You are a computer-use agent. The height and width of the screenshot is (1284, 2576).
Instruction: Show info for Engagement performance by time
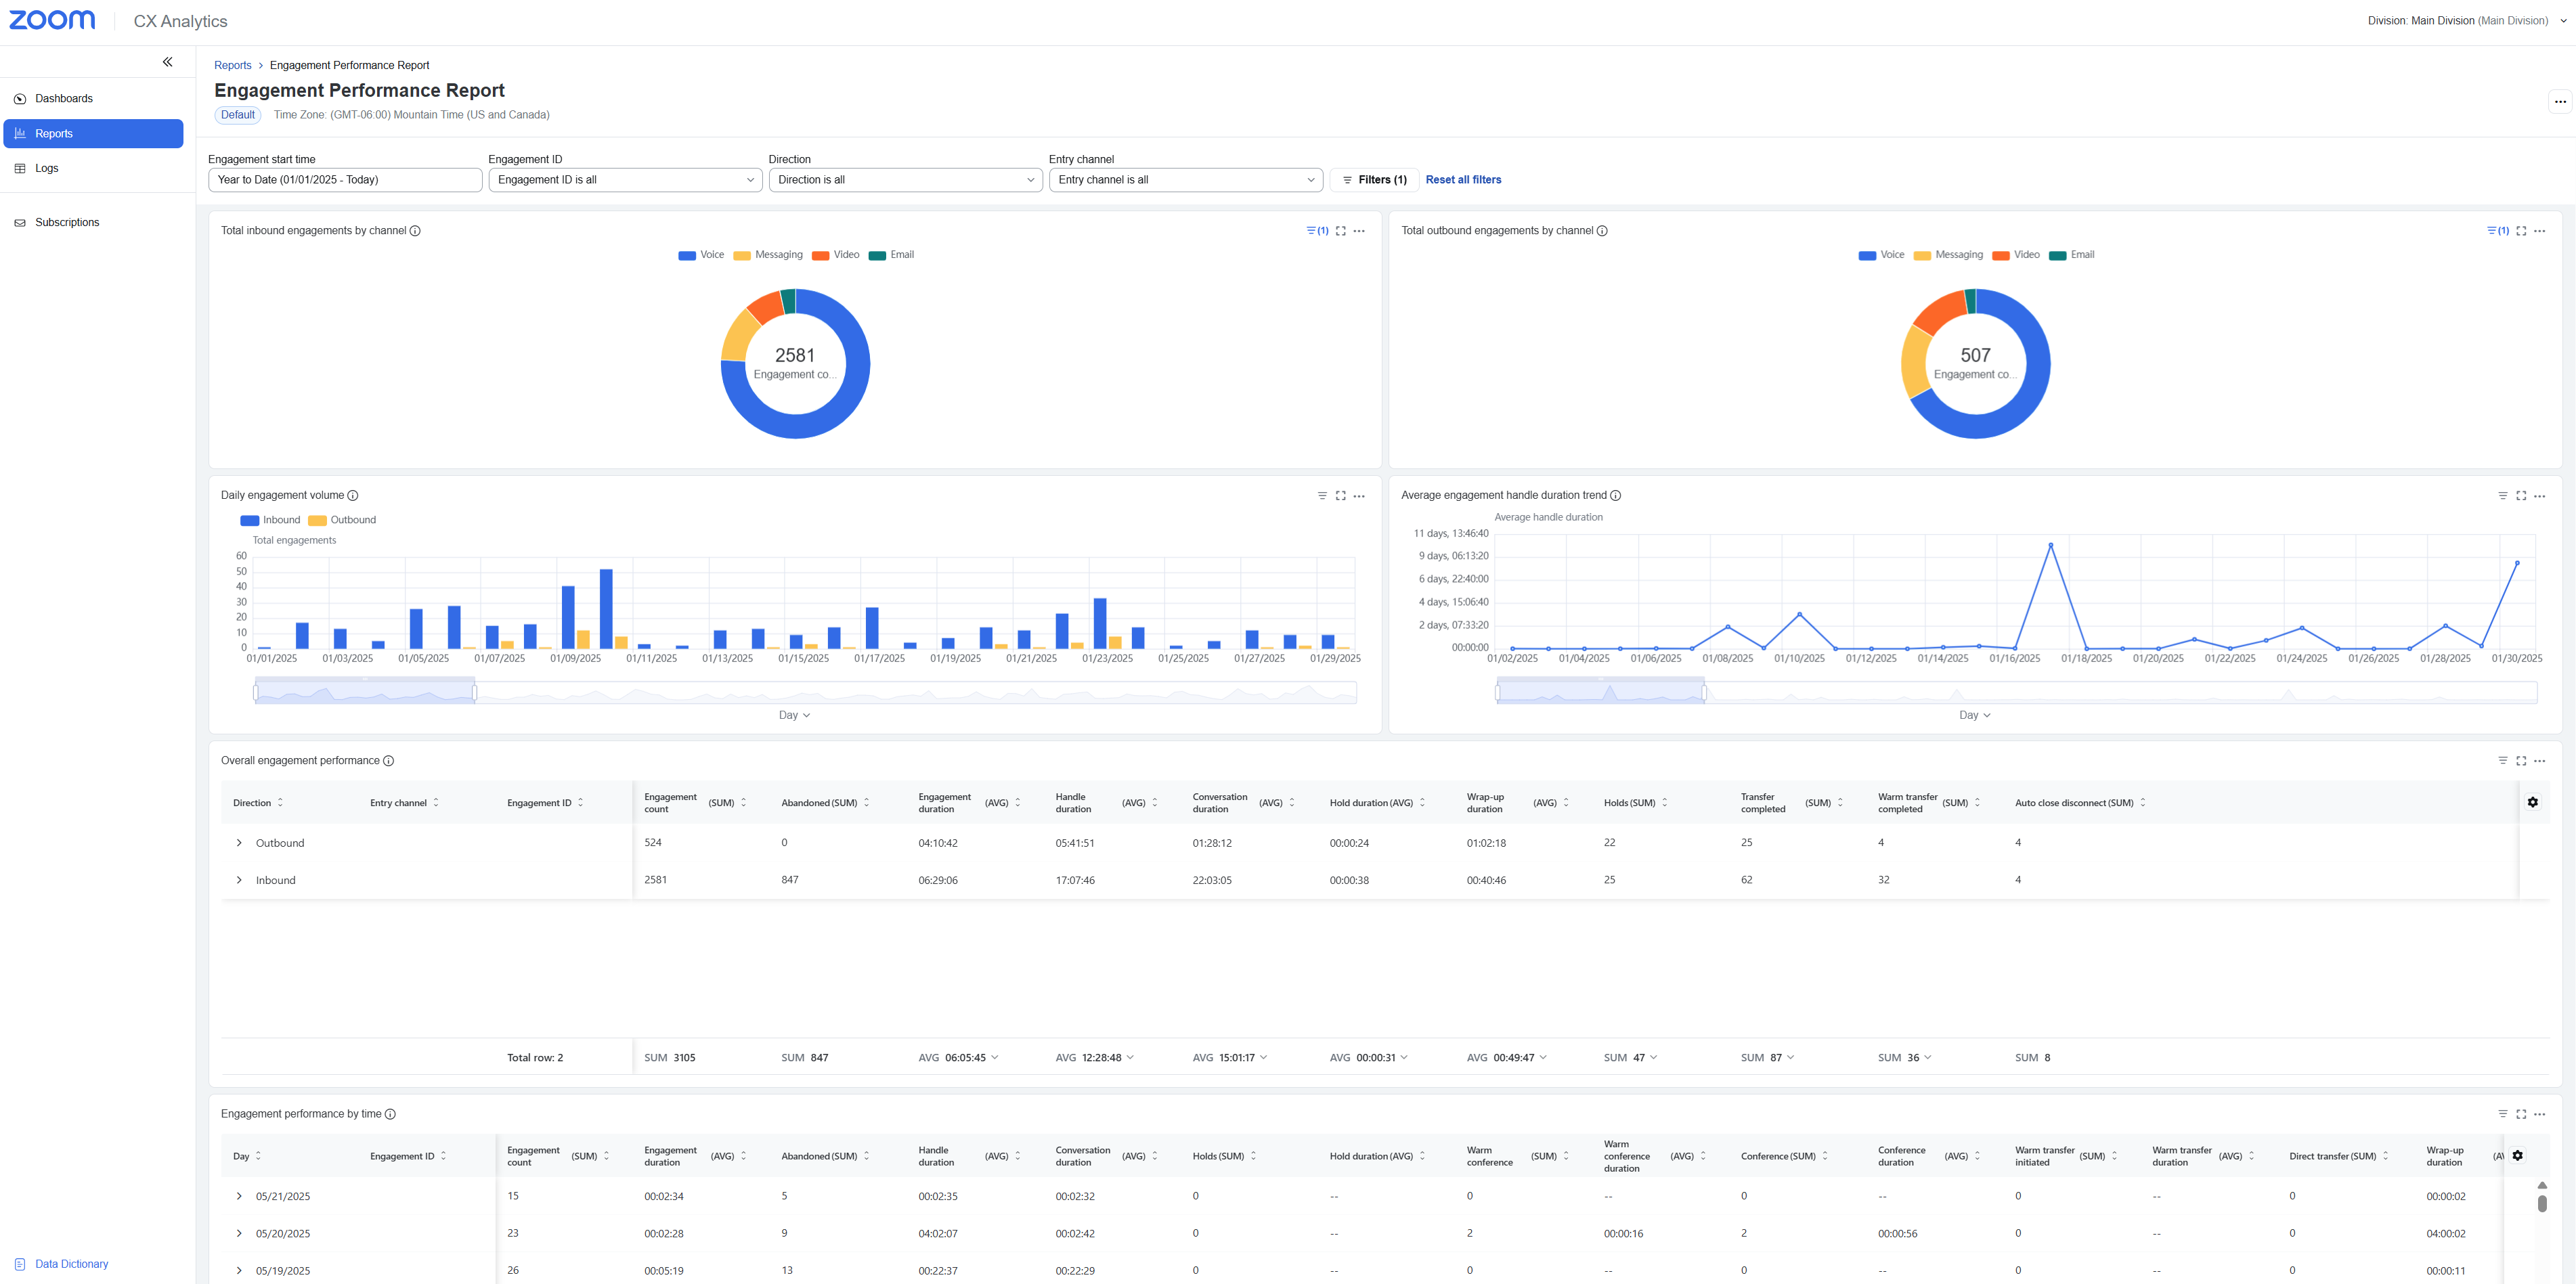pos(390,1114)
